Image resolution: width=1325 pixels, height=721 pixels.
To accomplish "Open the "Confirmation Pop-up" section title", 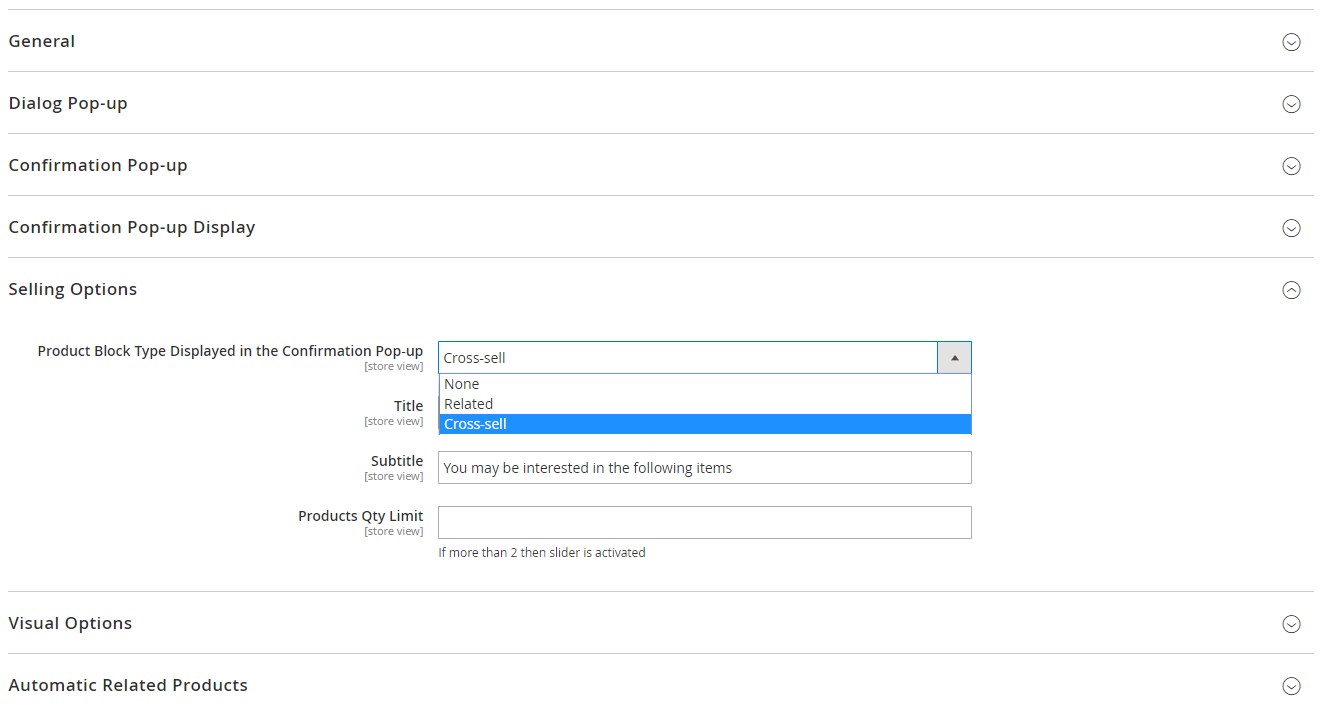I will tap(98, 166).
